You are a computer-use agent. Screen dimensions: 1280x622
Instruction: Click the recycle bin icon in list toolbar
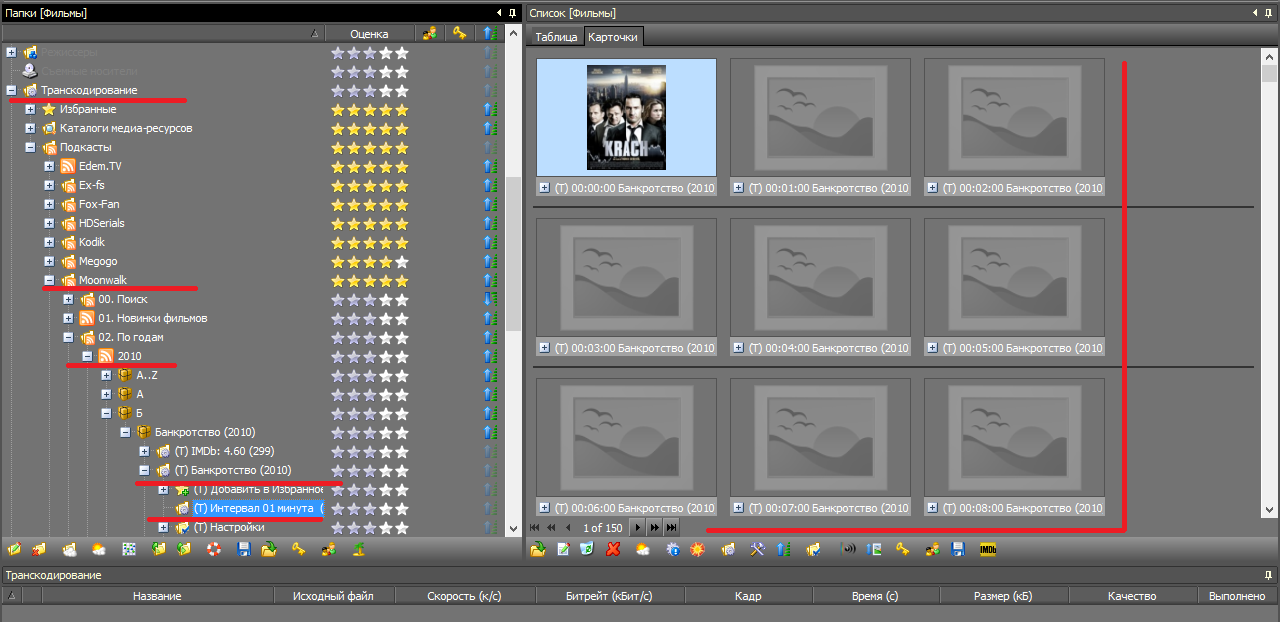(587, 549)
